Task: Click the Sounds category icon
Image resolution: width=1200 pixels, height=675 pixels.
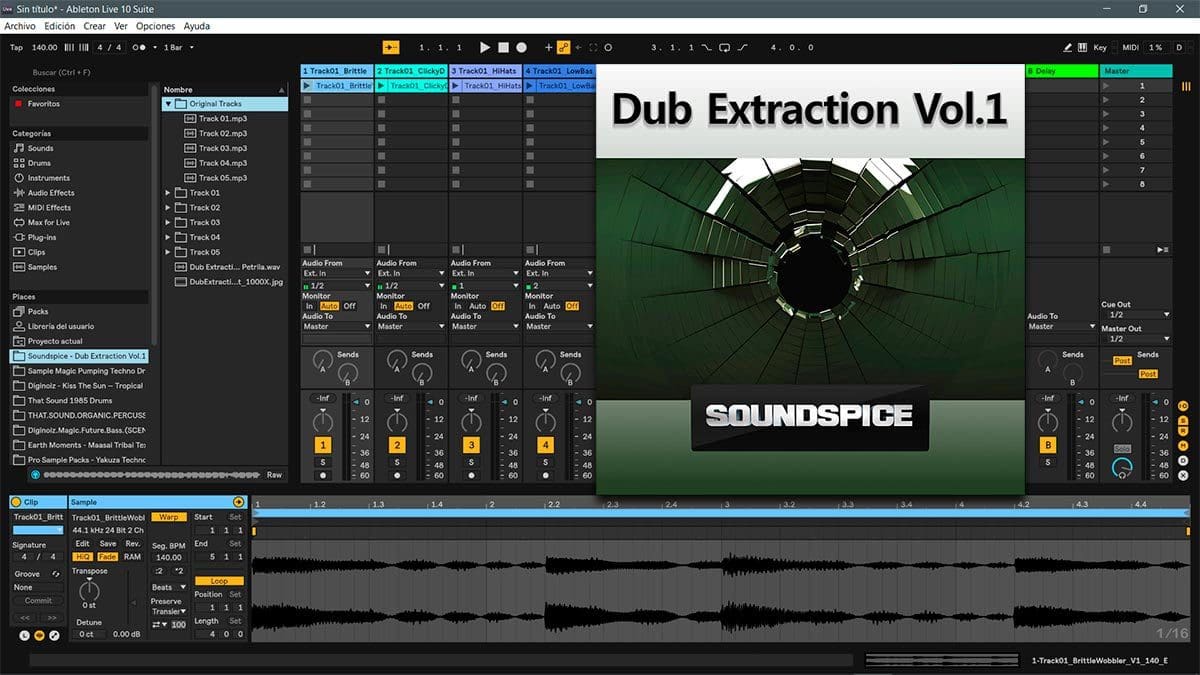Action: tap(19, 148)
